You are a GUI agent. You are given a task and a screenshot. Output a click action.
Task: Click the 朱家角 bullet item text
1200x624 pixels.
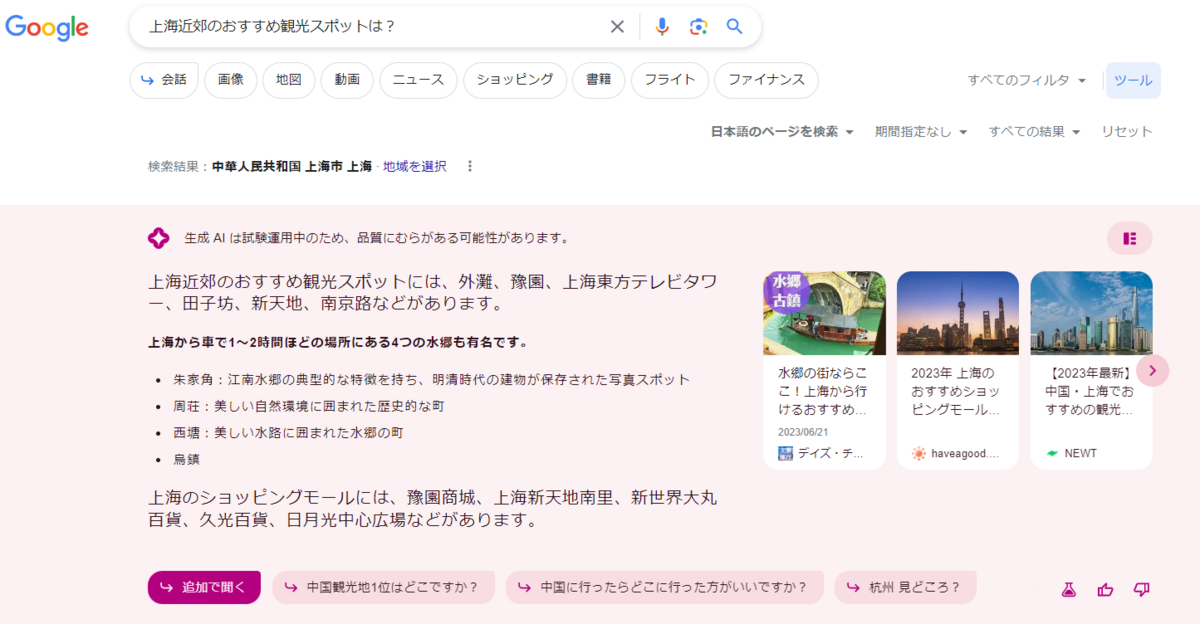431,380
